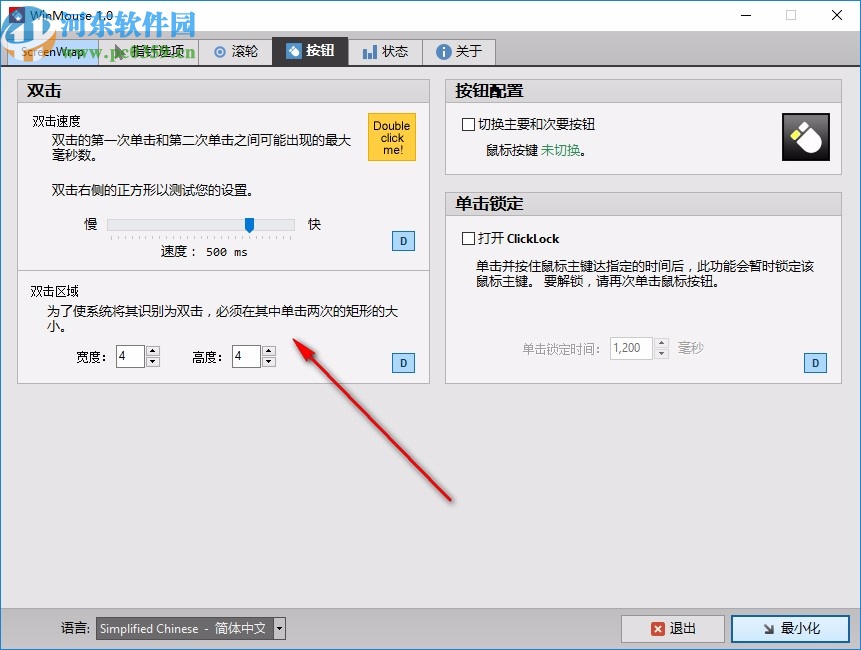Click the arrow icon on 最小化 button

pos(769,629)
